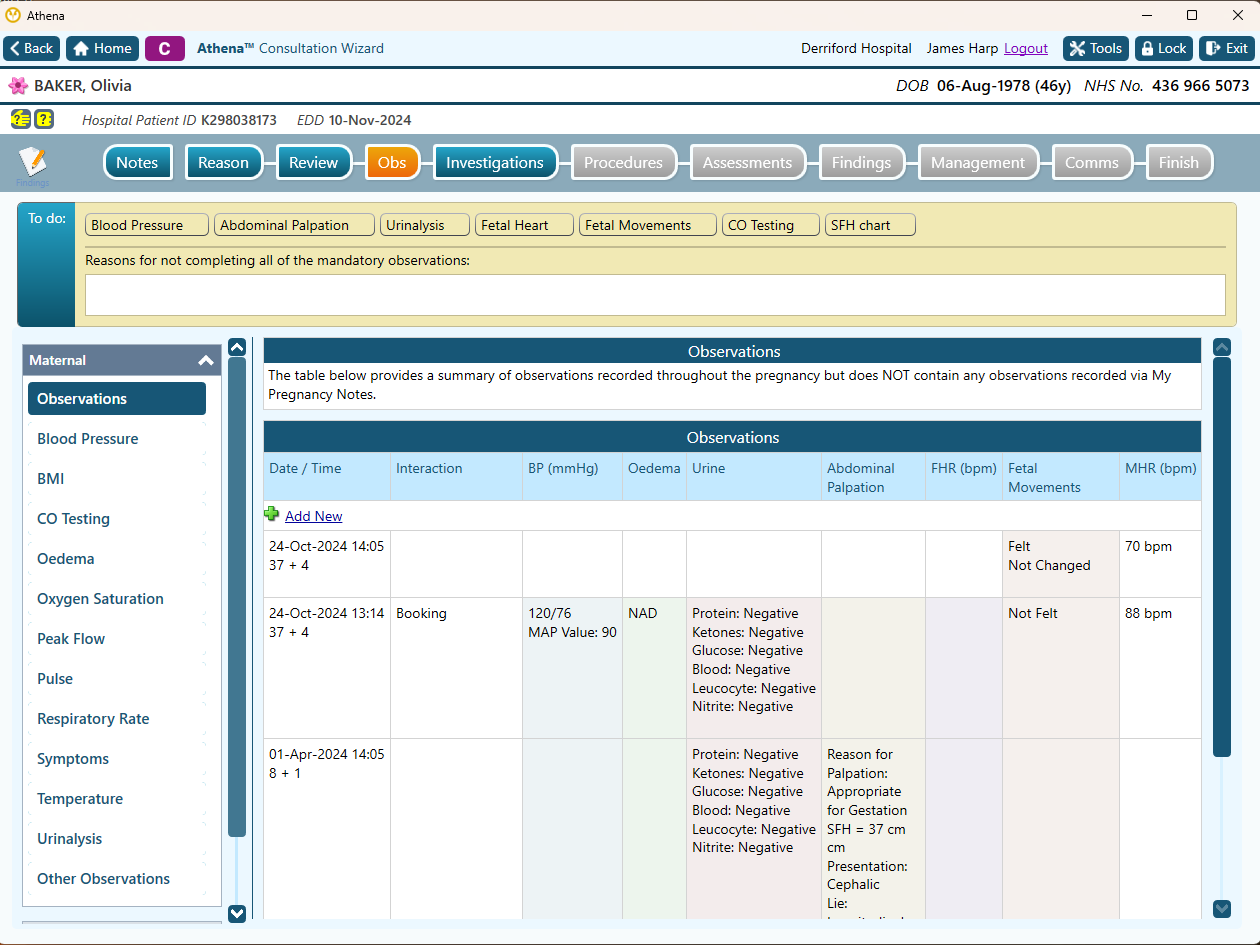This screenshot has width=1260, height=945.
Task: Select Blood Pressure in the sidebar
Action: point(117,439)
